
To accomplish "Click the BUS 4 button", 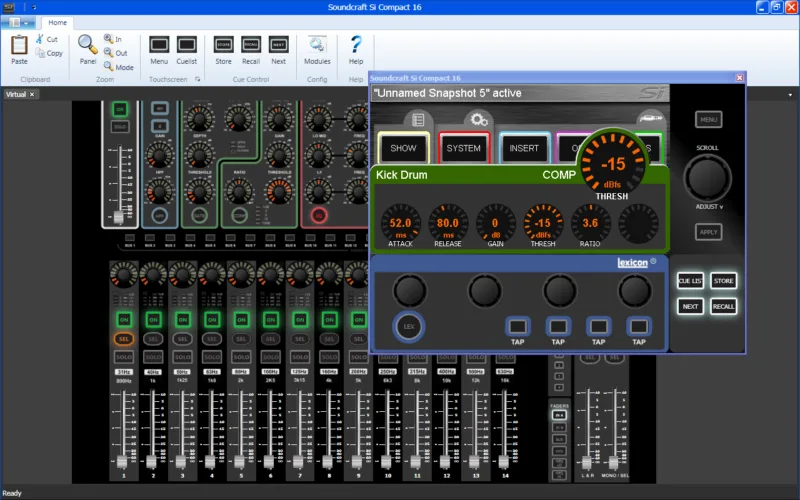I will (x=190, y=238).
